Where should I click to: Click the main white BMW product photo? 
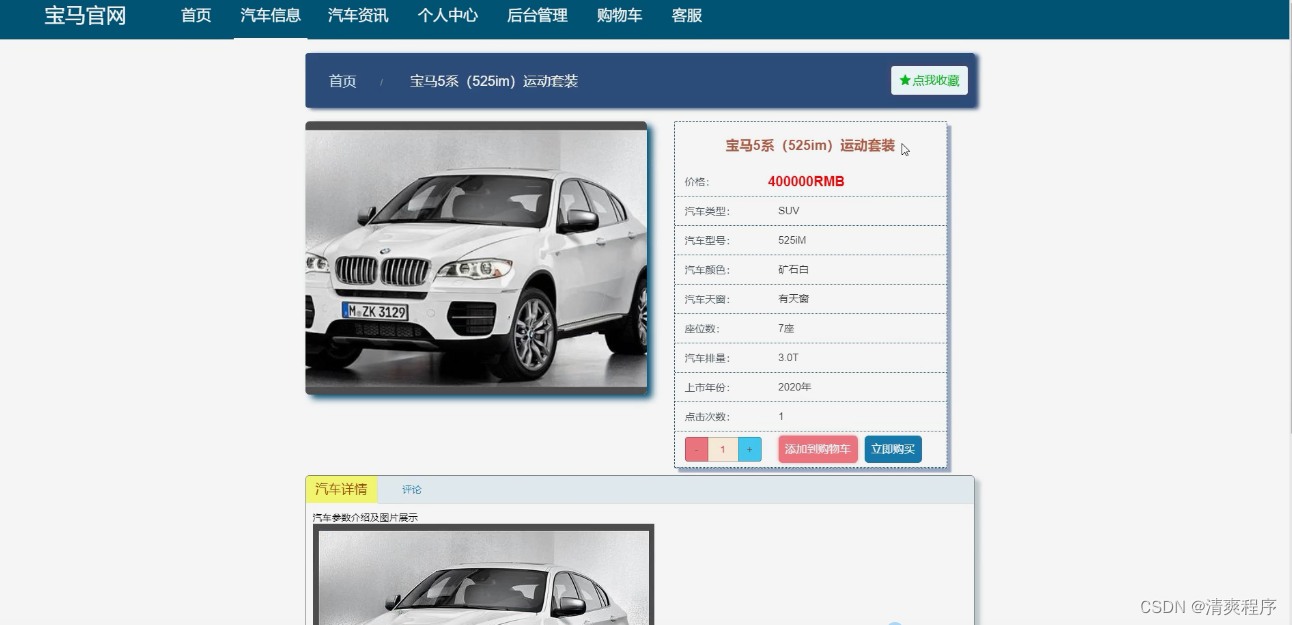tap(477, 259)
